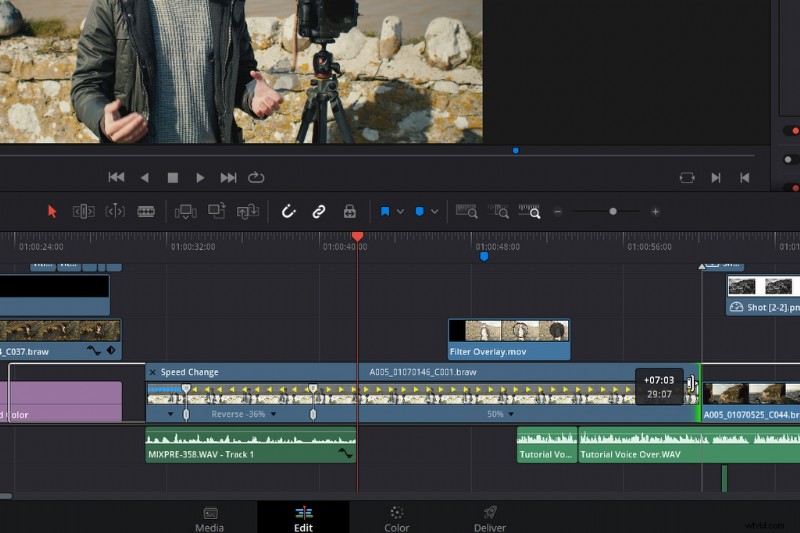Click the minus zoom out button
The width and height of the screenshot is (800, 533).
(x=558, y=211)
